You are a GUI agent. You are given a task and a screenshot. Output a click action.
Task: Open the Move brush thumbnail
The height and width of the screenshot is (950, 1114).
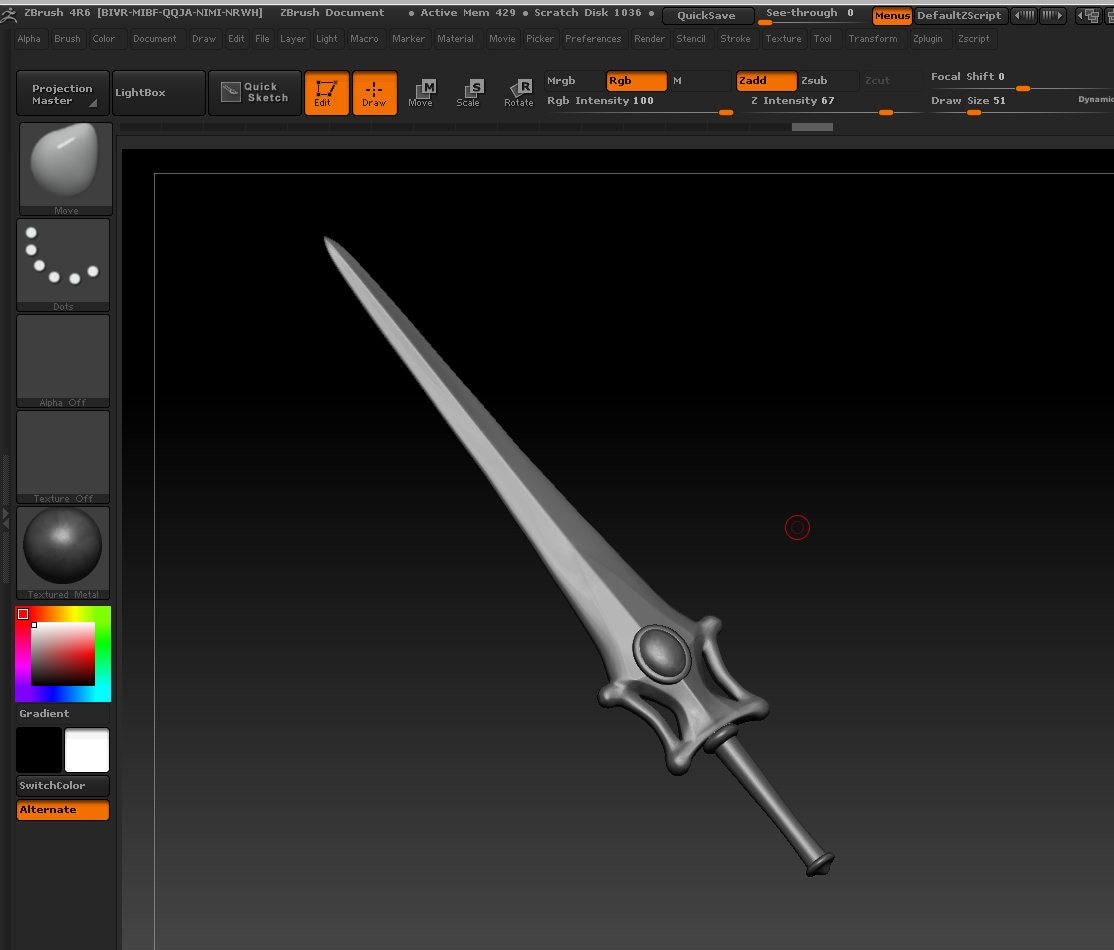click(65, 168)
